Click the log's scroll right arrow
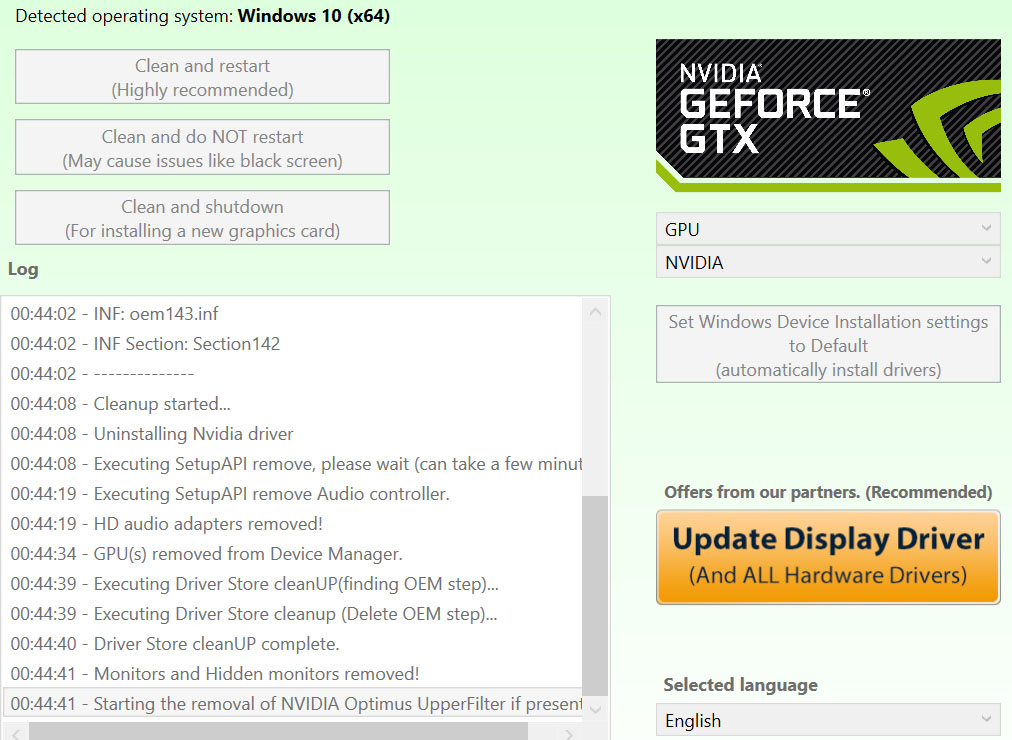Viewport: 1012px width, 740px height. tap(569, 734)
